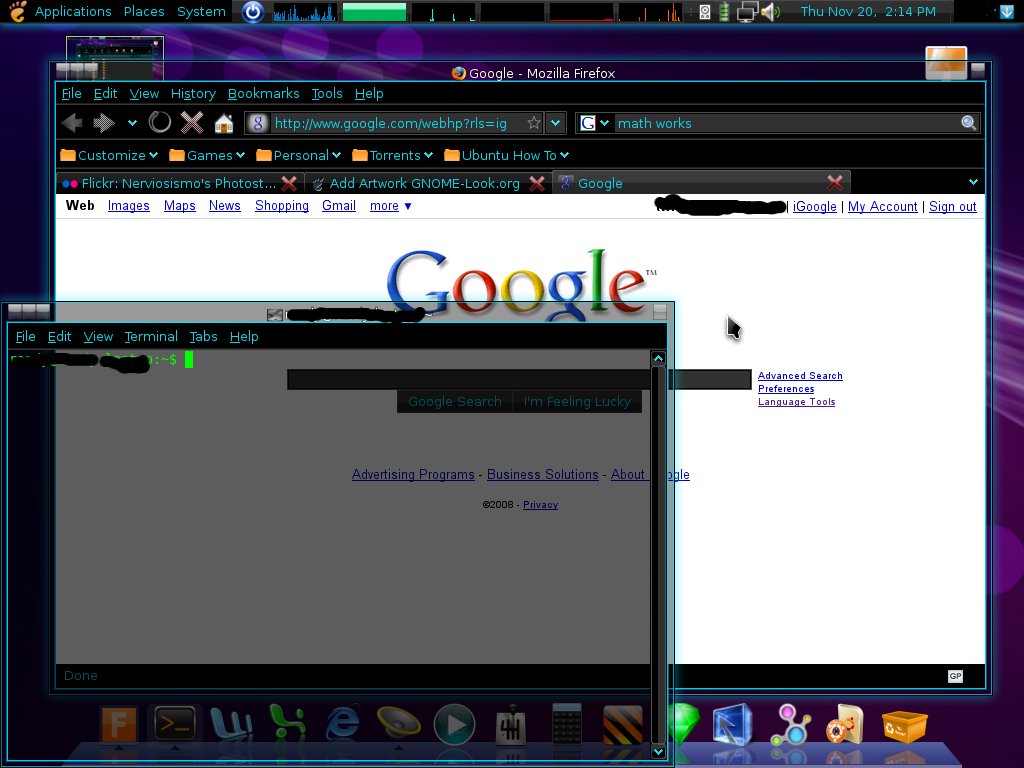1024x768 pixels.
Task: Stop loading with the X icon
Action: (192, 122)
